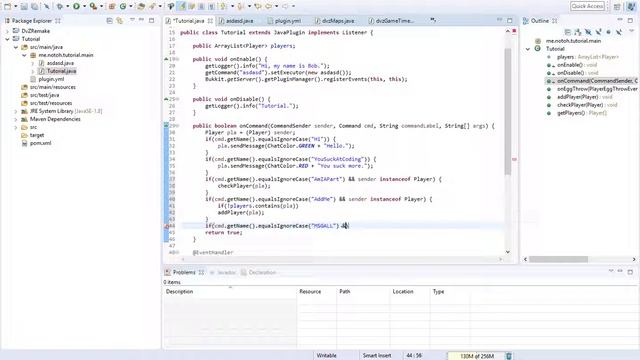Maximize the Package Explorer view

coord(152,20)
